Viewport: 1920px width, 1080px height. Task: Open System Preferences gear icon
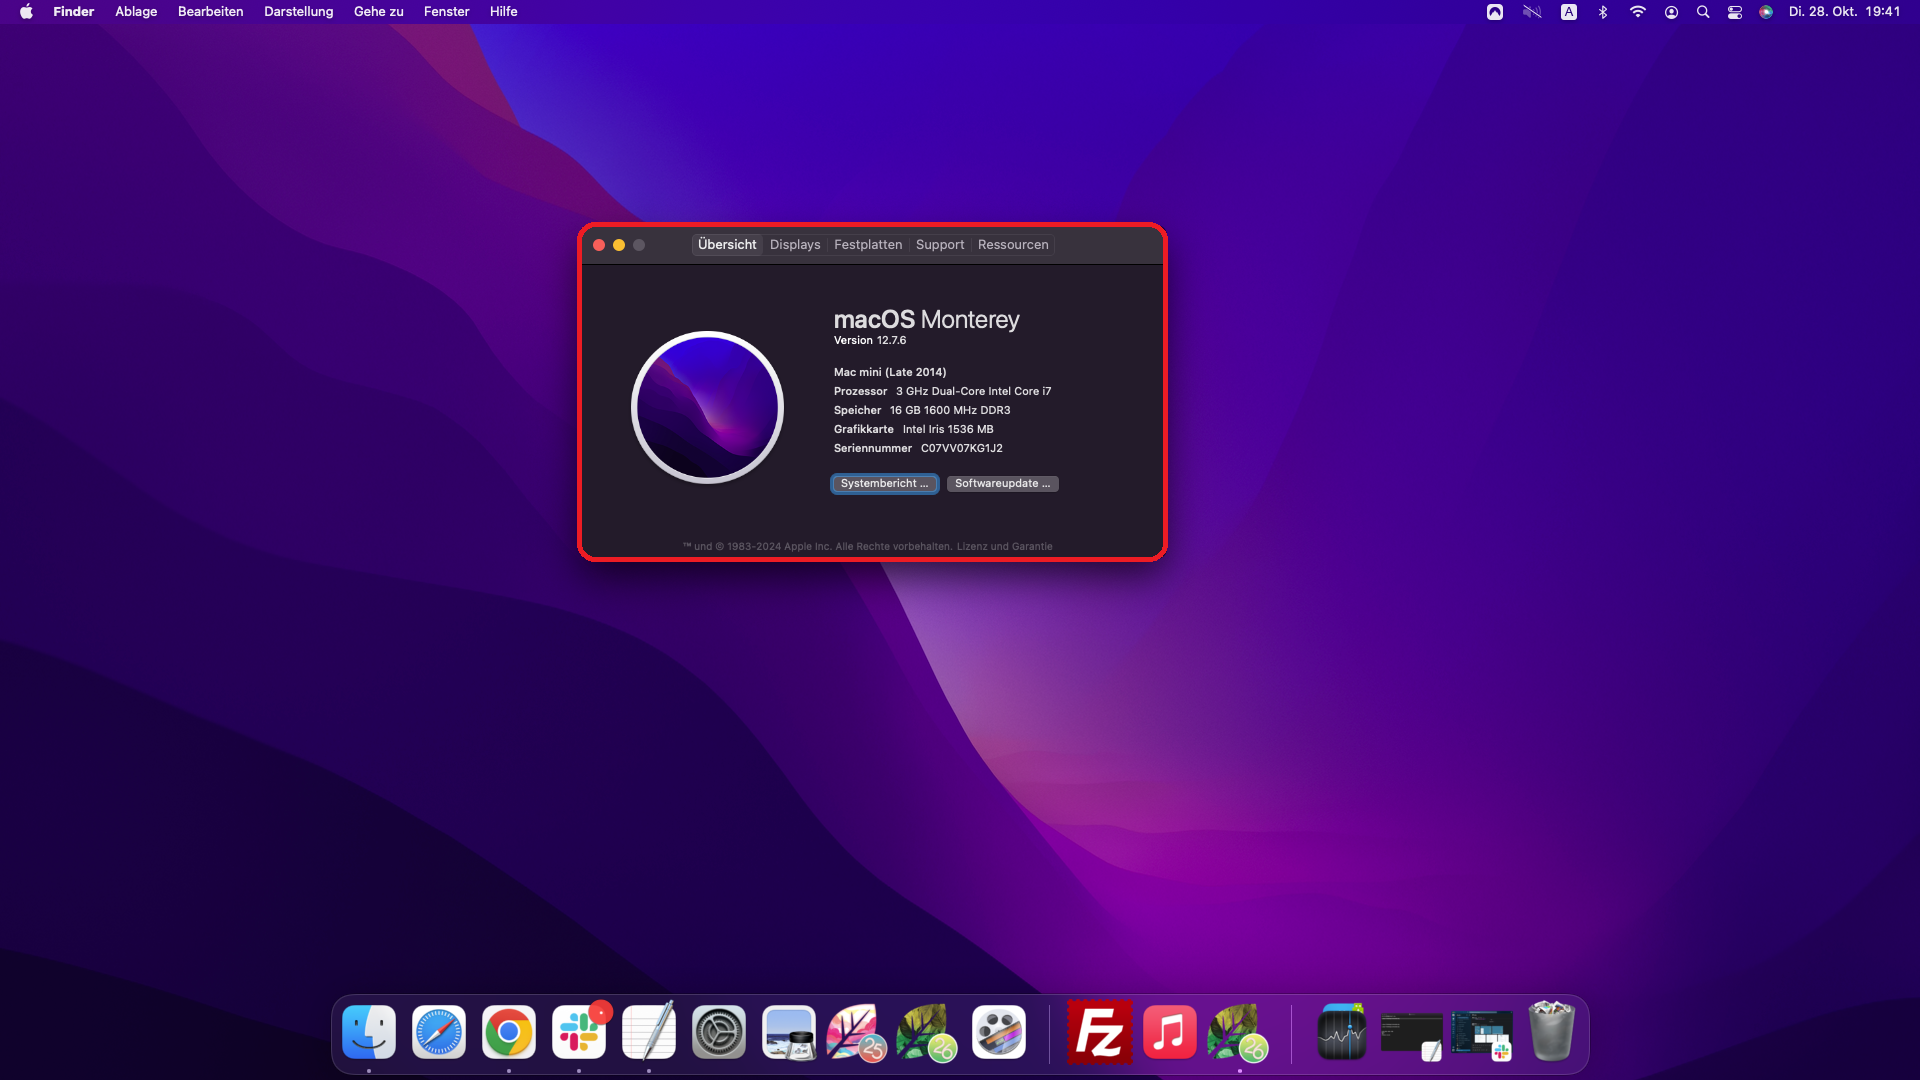pyautogui.click(x=719, y=1032)
